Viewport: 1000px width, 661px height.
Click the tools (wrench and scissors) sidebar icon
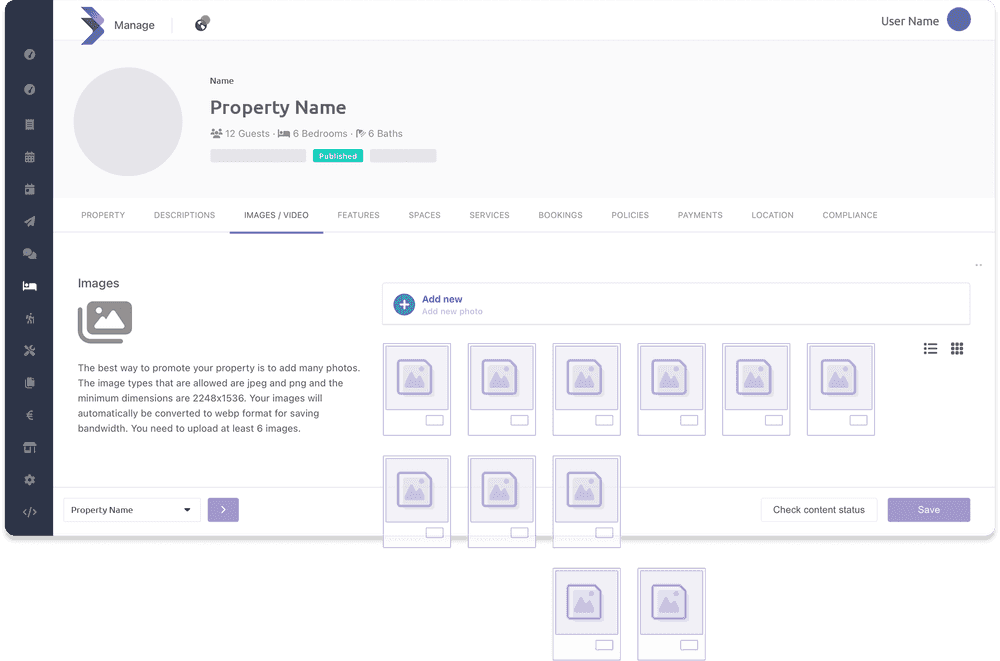click(x=29, y=350)
